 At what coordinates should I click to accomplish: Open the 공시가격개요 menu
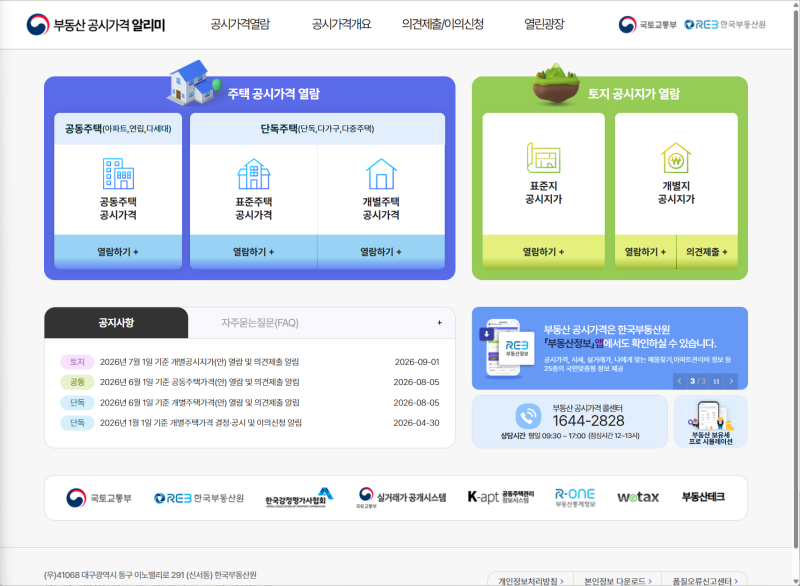click(341, 24)
